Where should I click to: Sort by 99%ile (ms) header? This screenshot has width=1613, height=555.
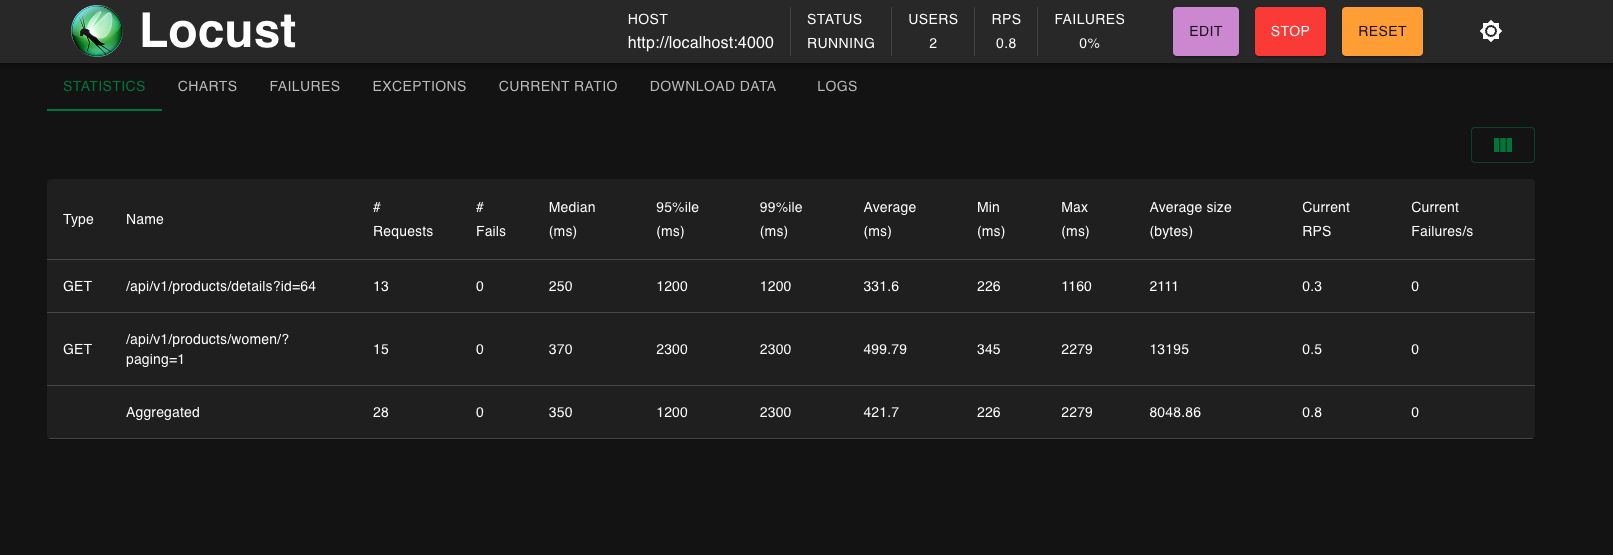(781, 219)
